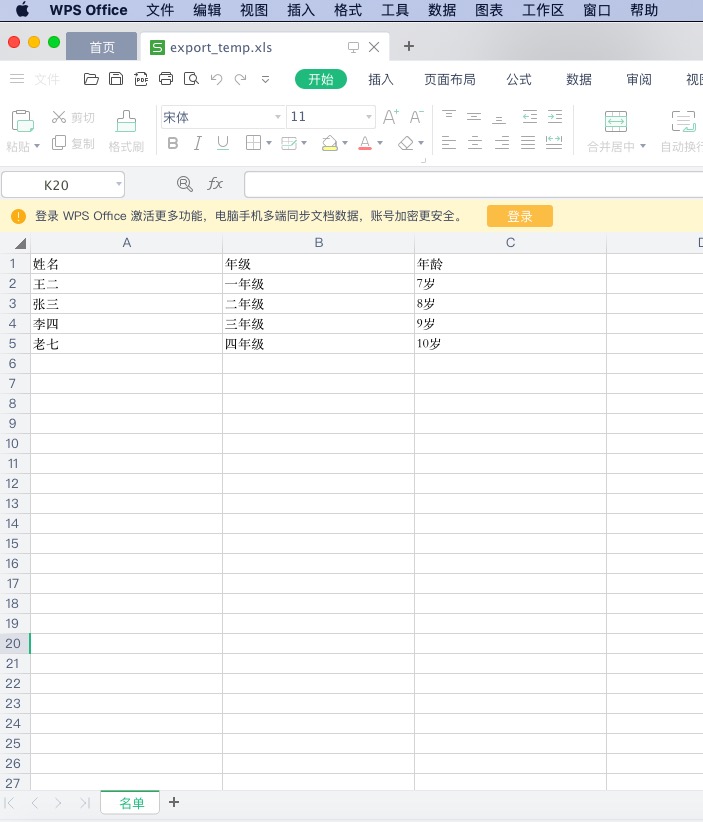
Task: Center text horizontally
Action: [x=475, y=143]
